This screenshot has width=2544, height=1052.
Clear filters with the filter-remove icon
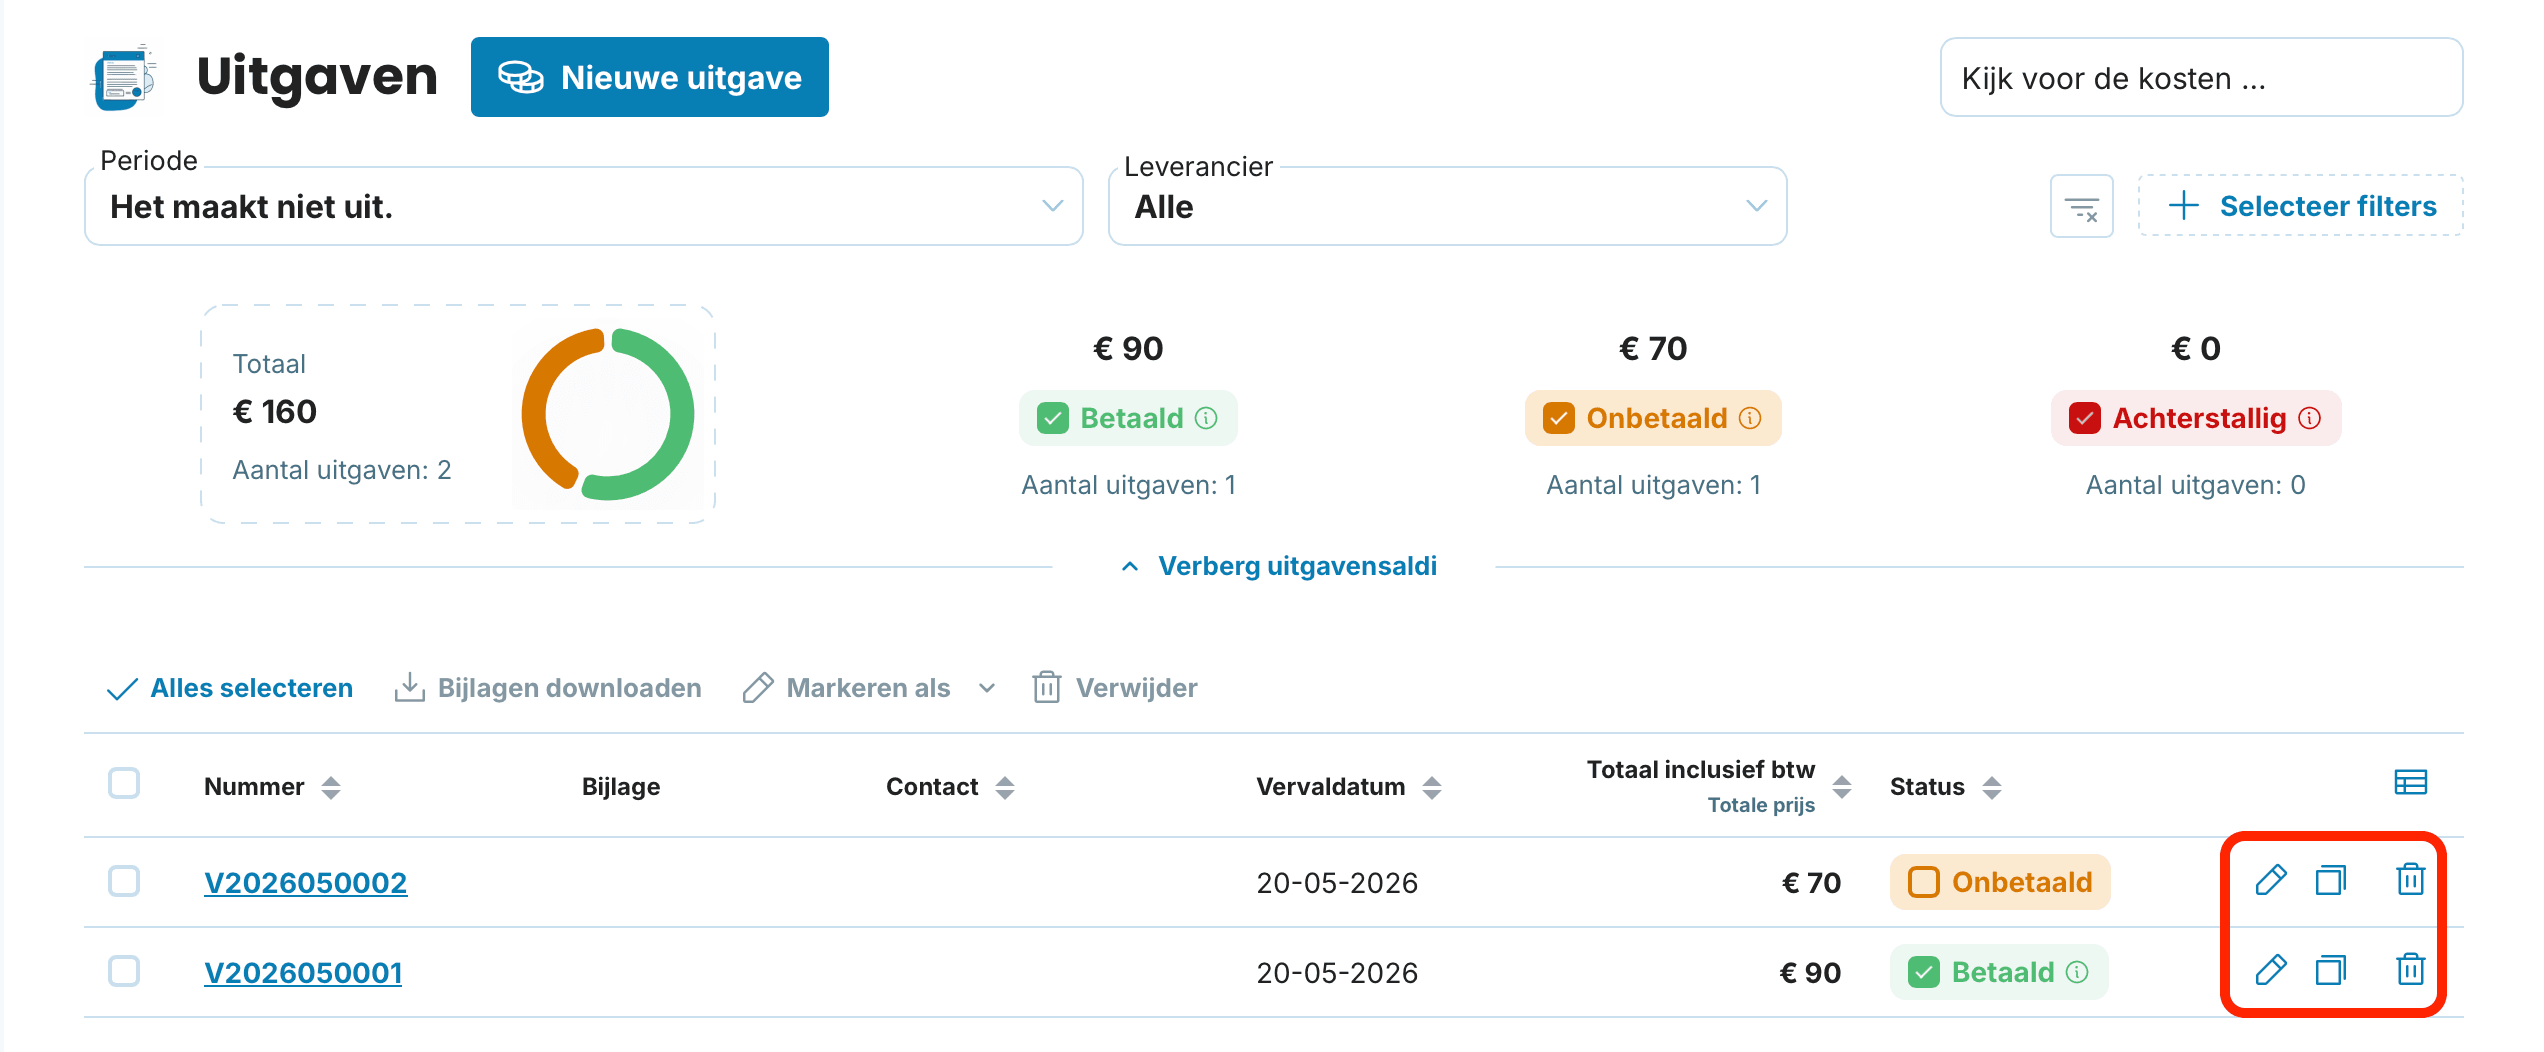click(x=2082, y=206)
